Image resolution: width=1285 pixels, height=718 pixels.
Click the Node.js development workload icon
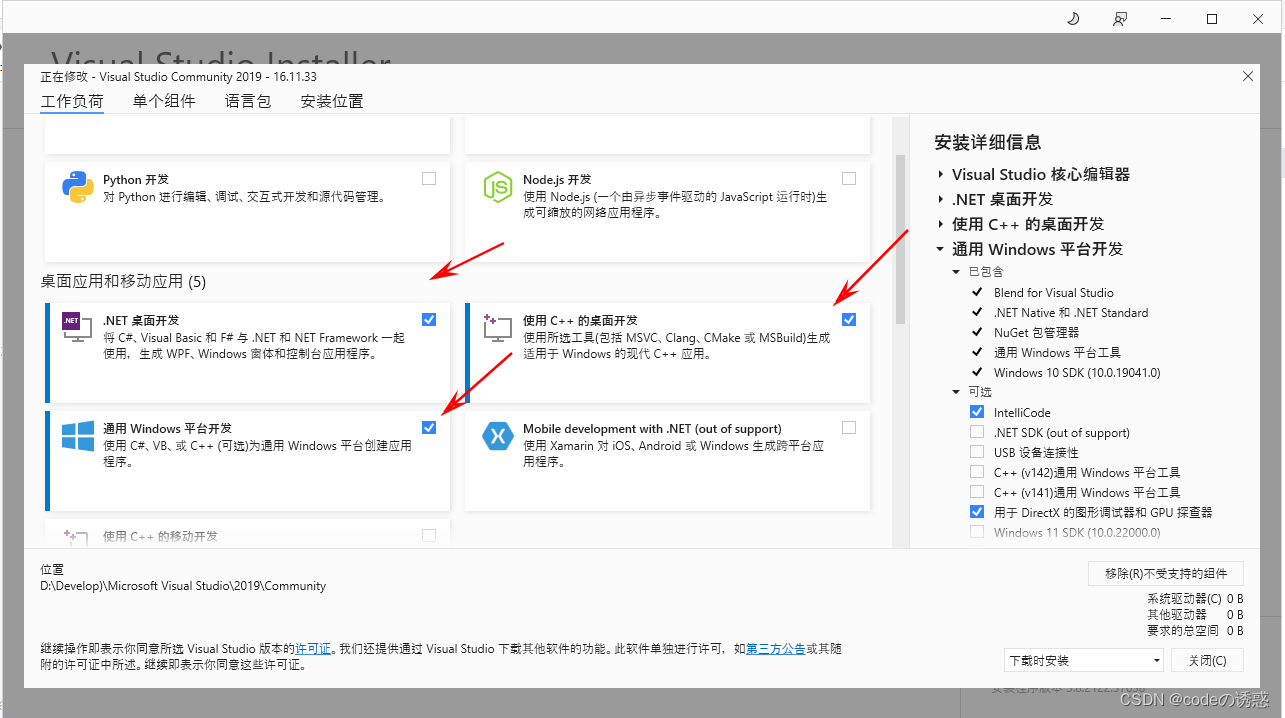(x=498, y=187)
